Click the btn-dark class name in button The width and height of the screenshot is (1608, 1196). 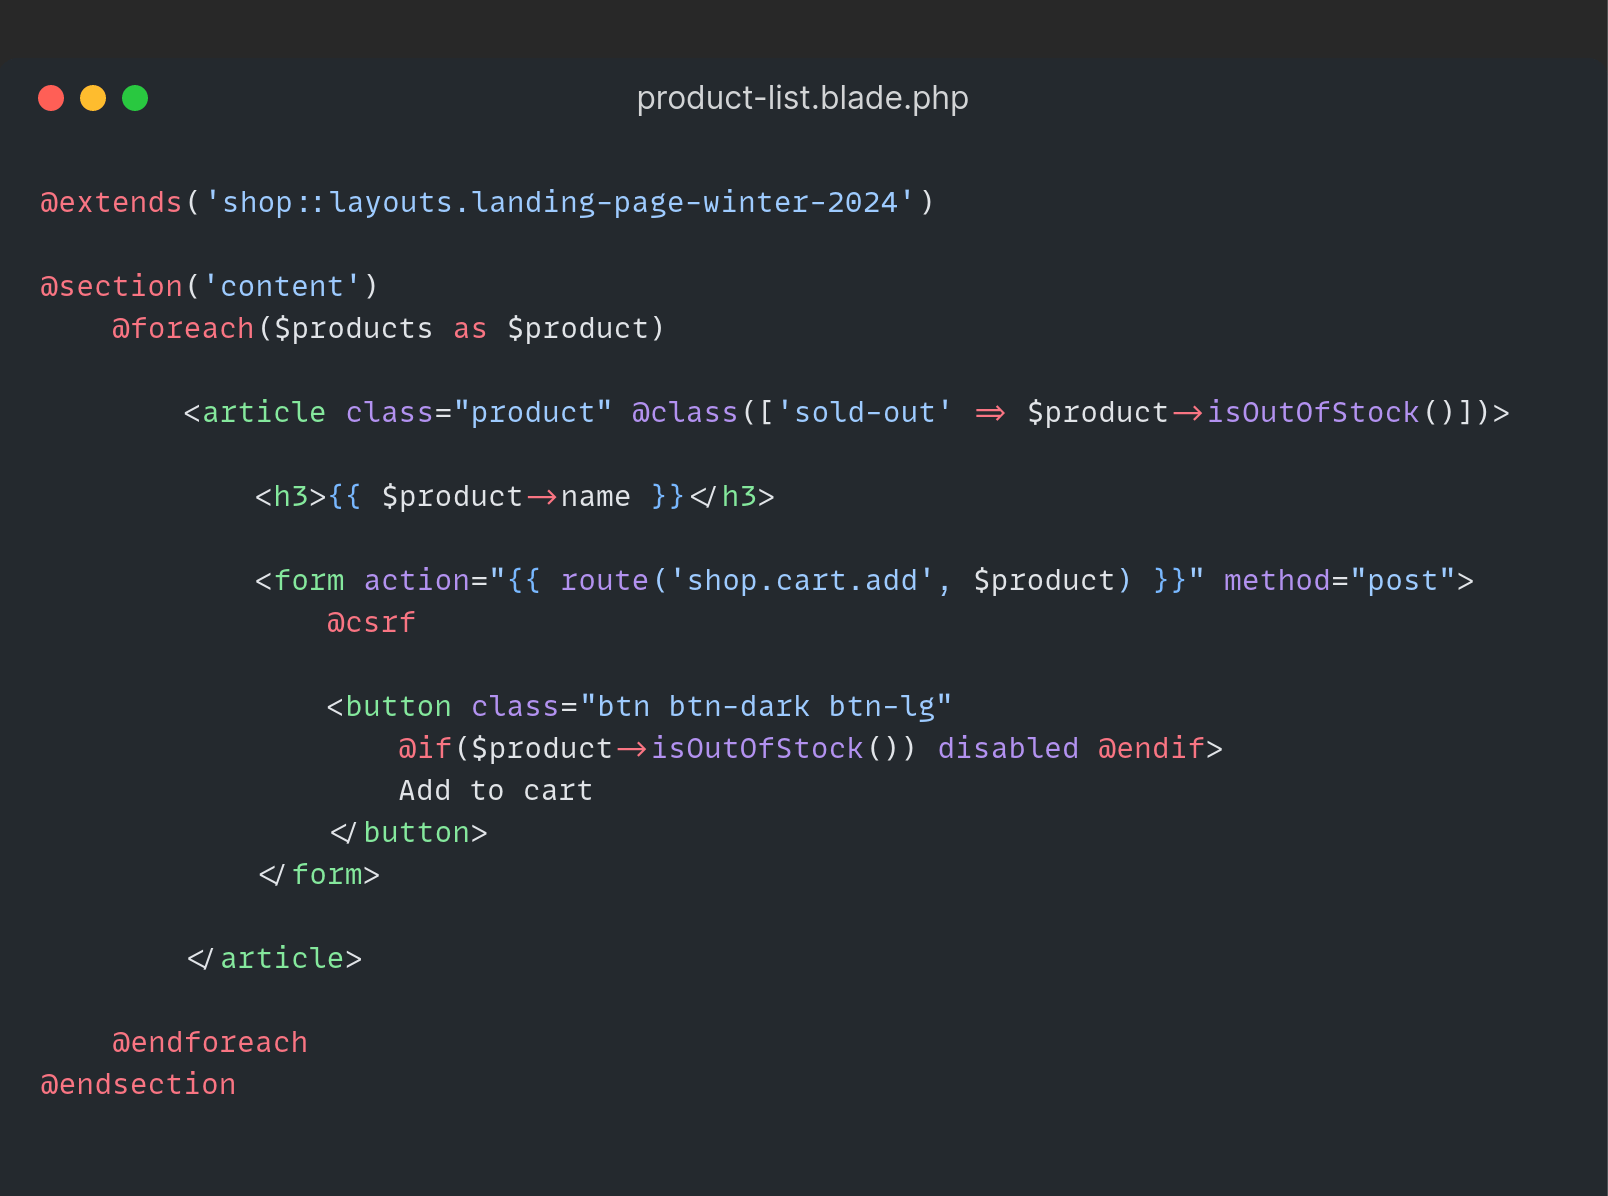pos(739,707)
